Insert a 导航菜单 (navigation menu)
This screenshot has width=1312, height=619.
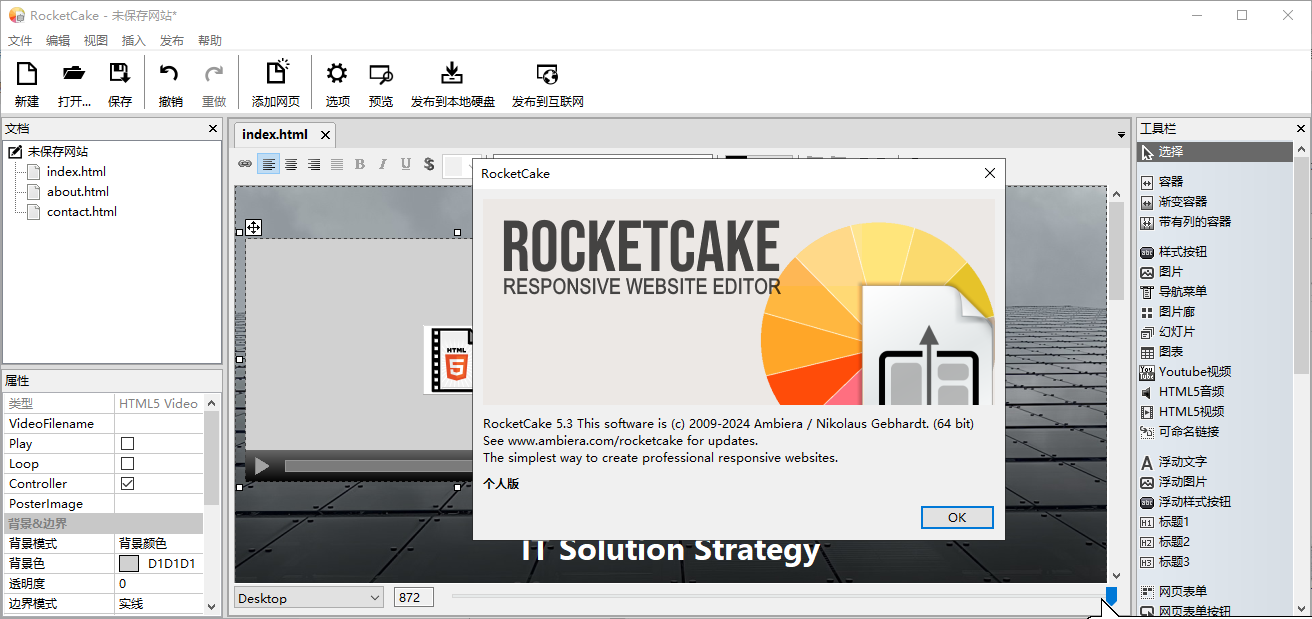click(1180, 291)
